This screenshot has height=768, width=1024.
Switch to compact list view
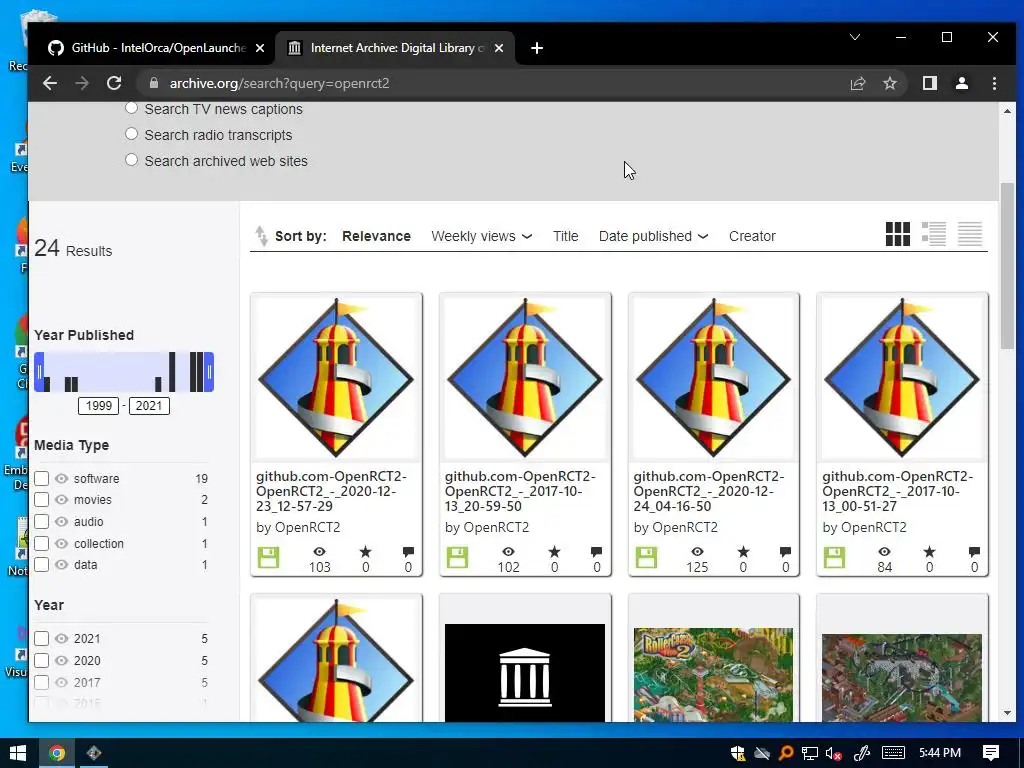970,234
